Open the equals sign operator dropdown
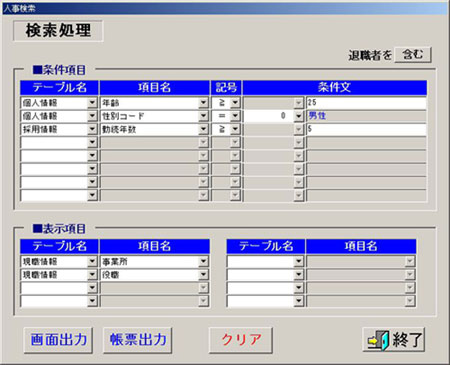This screenshot has height=365, width=450. coord(235,116)
